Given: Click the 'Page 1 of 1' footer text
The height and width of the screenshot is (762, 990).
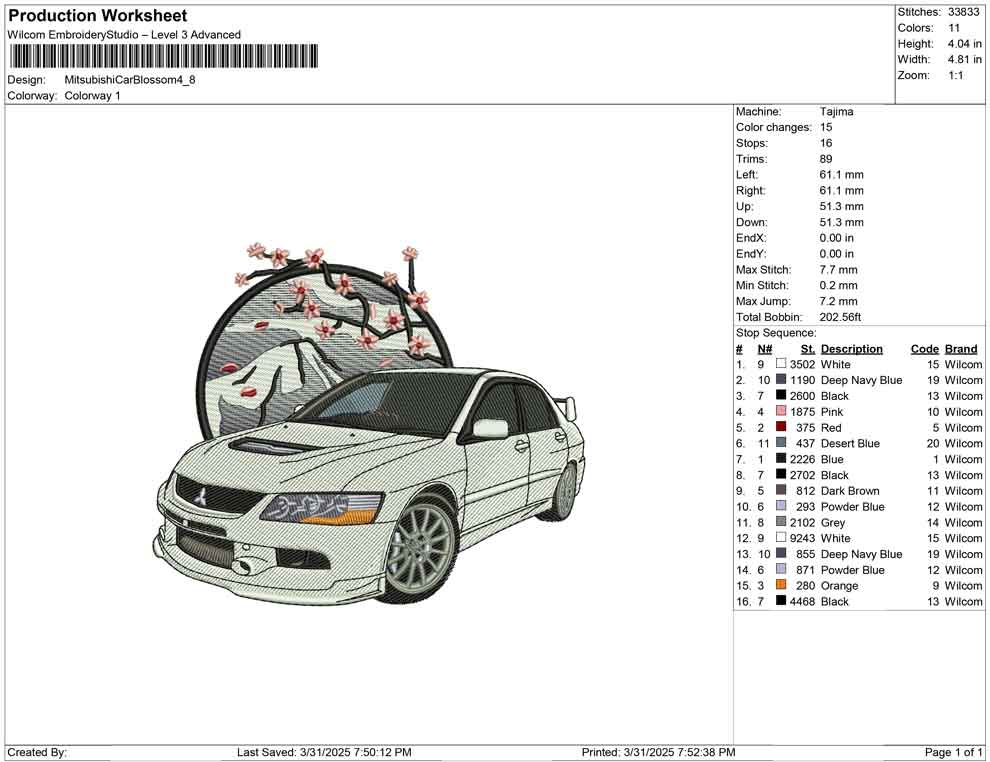Looking at the screenshot, I should (953, 752).
